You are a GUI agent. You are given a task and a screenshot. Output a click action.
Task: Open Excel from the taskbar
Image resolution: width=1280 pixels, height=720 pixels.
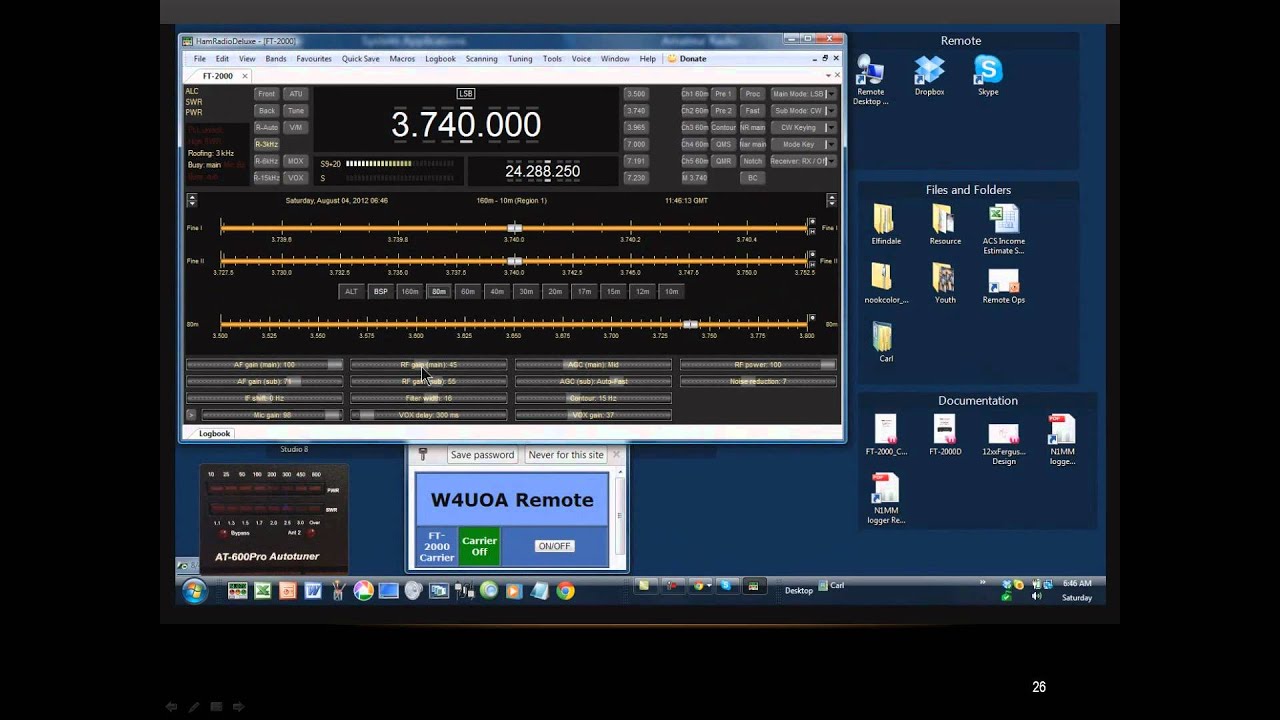coord(262,591)
